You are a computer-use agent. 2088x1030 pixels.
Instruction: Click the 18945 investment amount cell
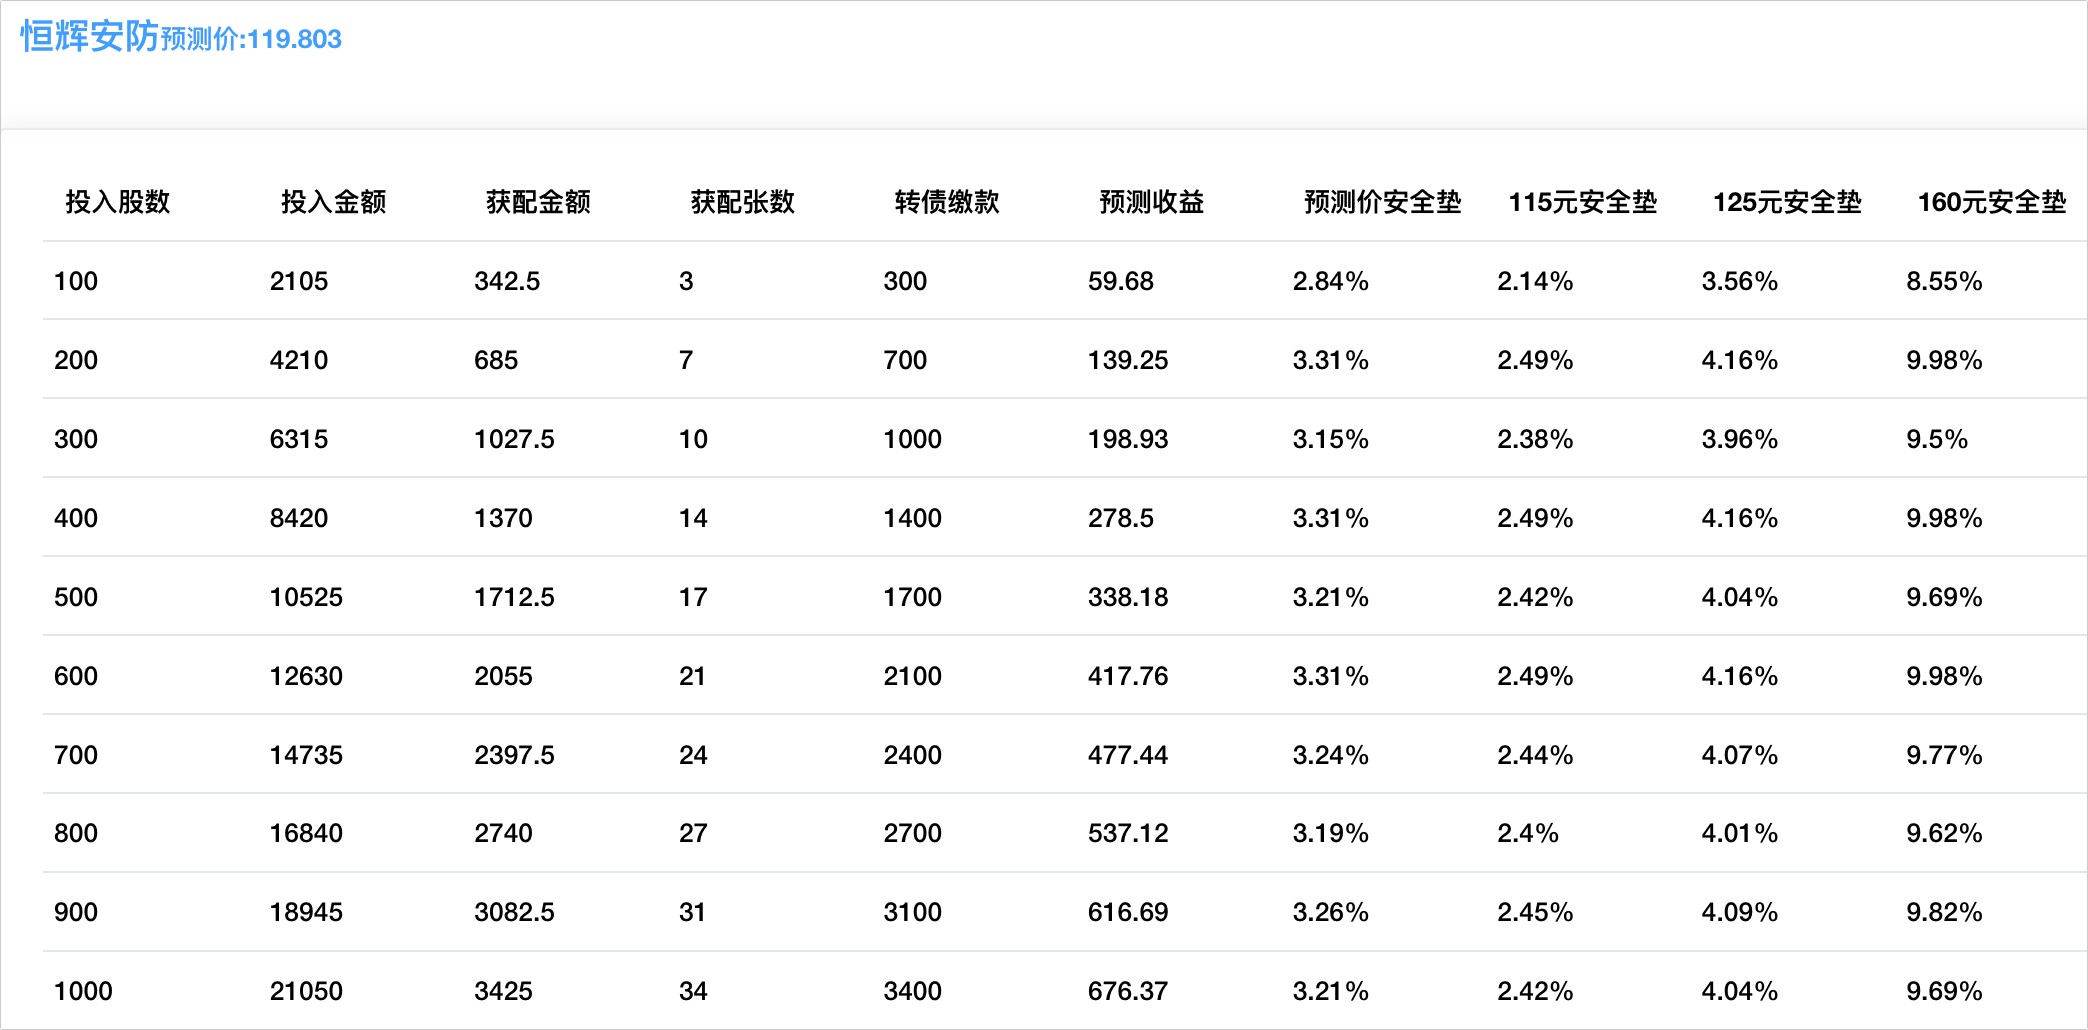306,912
